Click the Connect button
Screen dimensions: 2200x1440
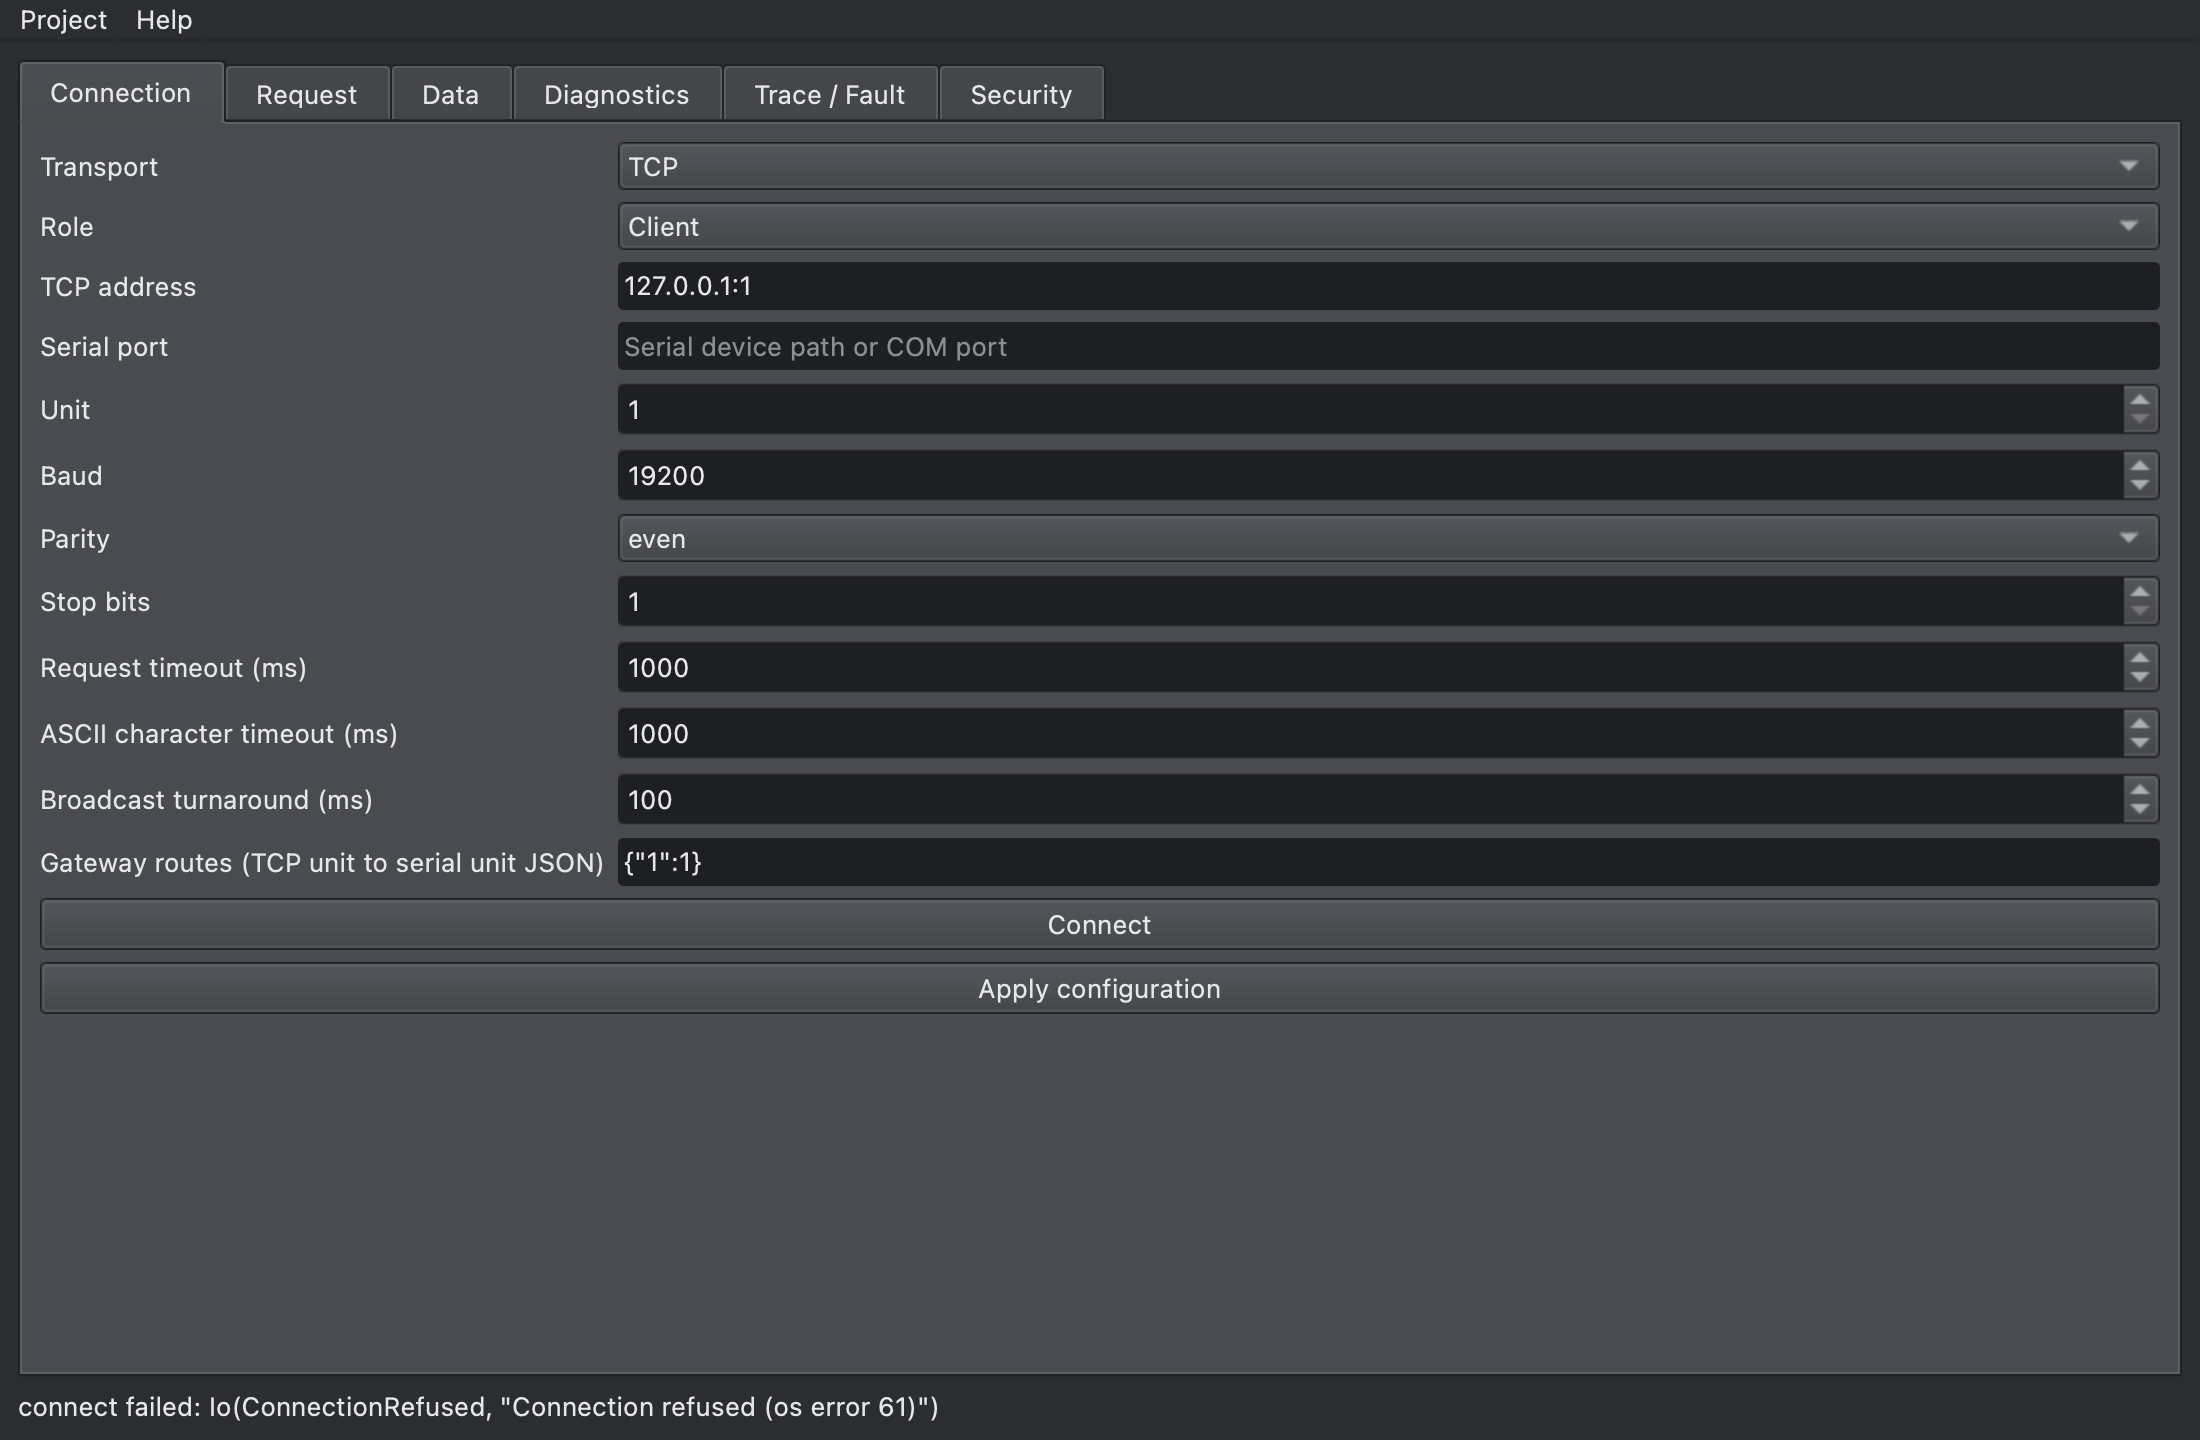click(x=1099, y=924)
